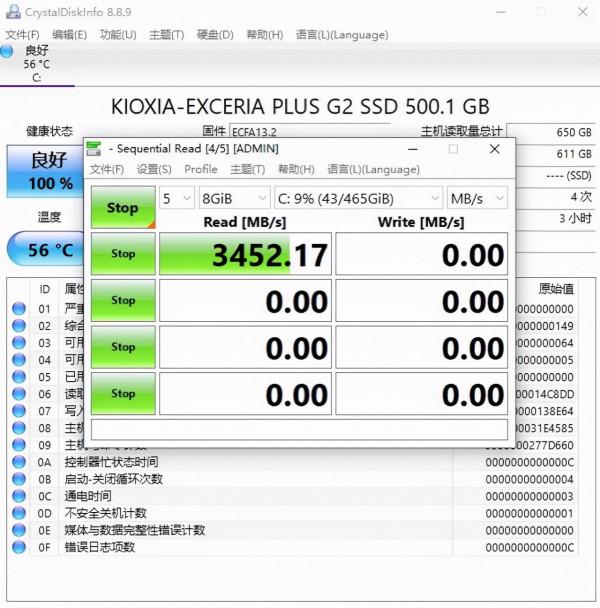The image size is (600, 608).
Task: Select the C: drive health orb icon
Action: tap(8, 50)
